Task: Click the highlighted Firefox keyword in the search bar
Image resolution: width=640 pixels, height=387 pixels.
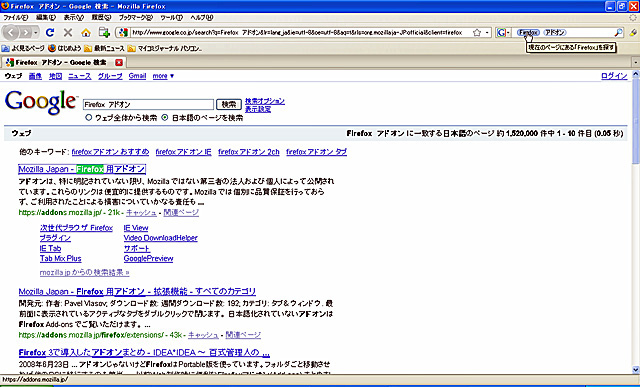Action: tap(528, 32)
